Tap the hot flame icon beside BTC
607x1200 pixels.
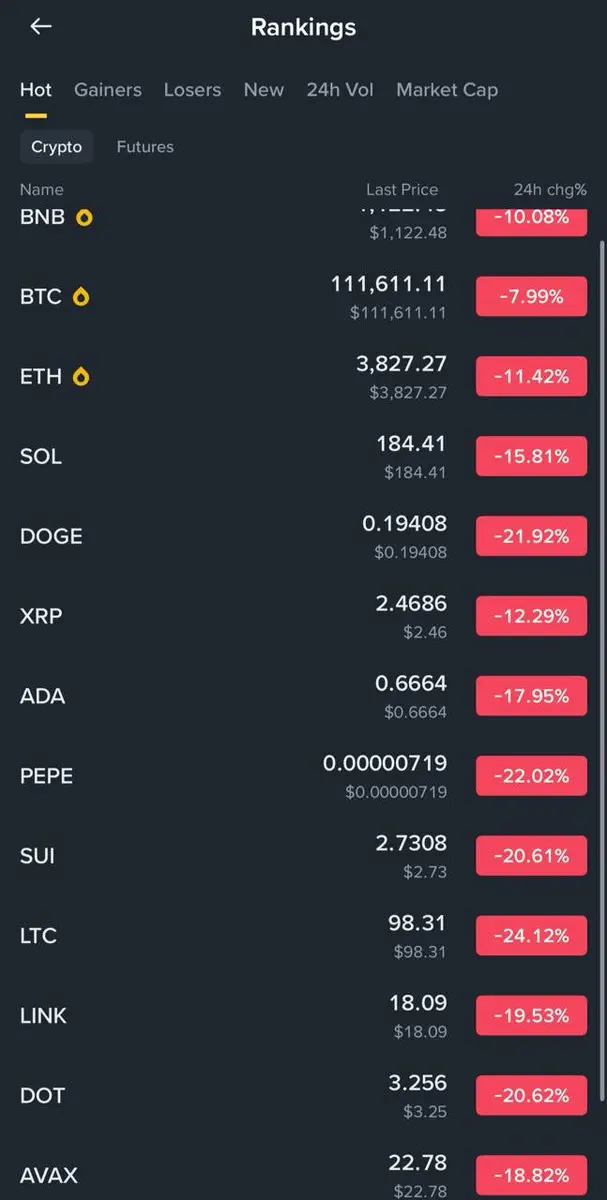81,297
